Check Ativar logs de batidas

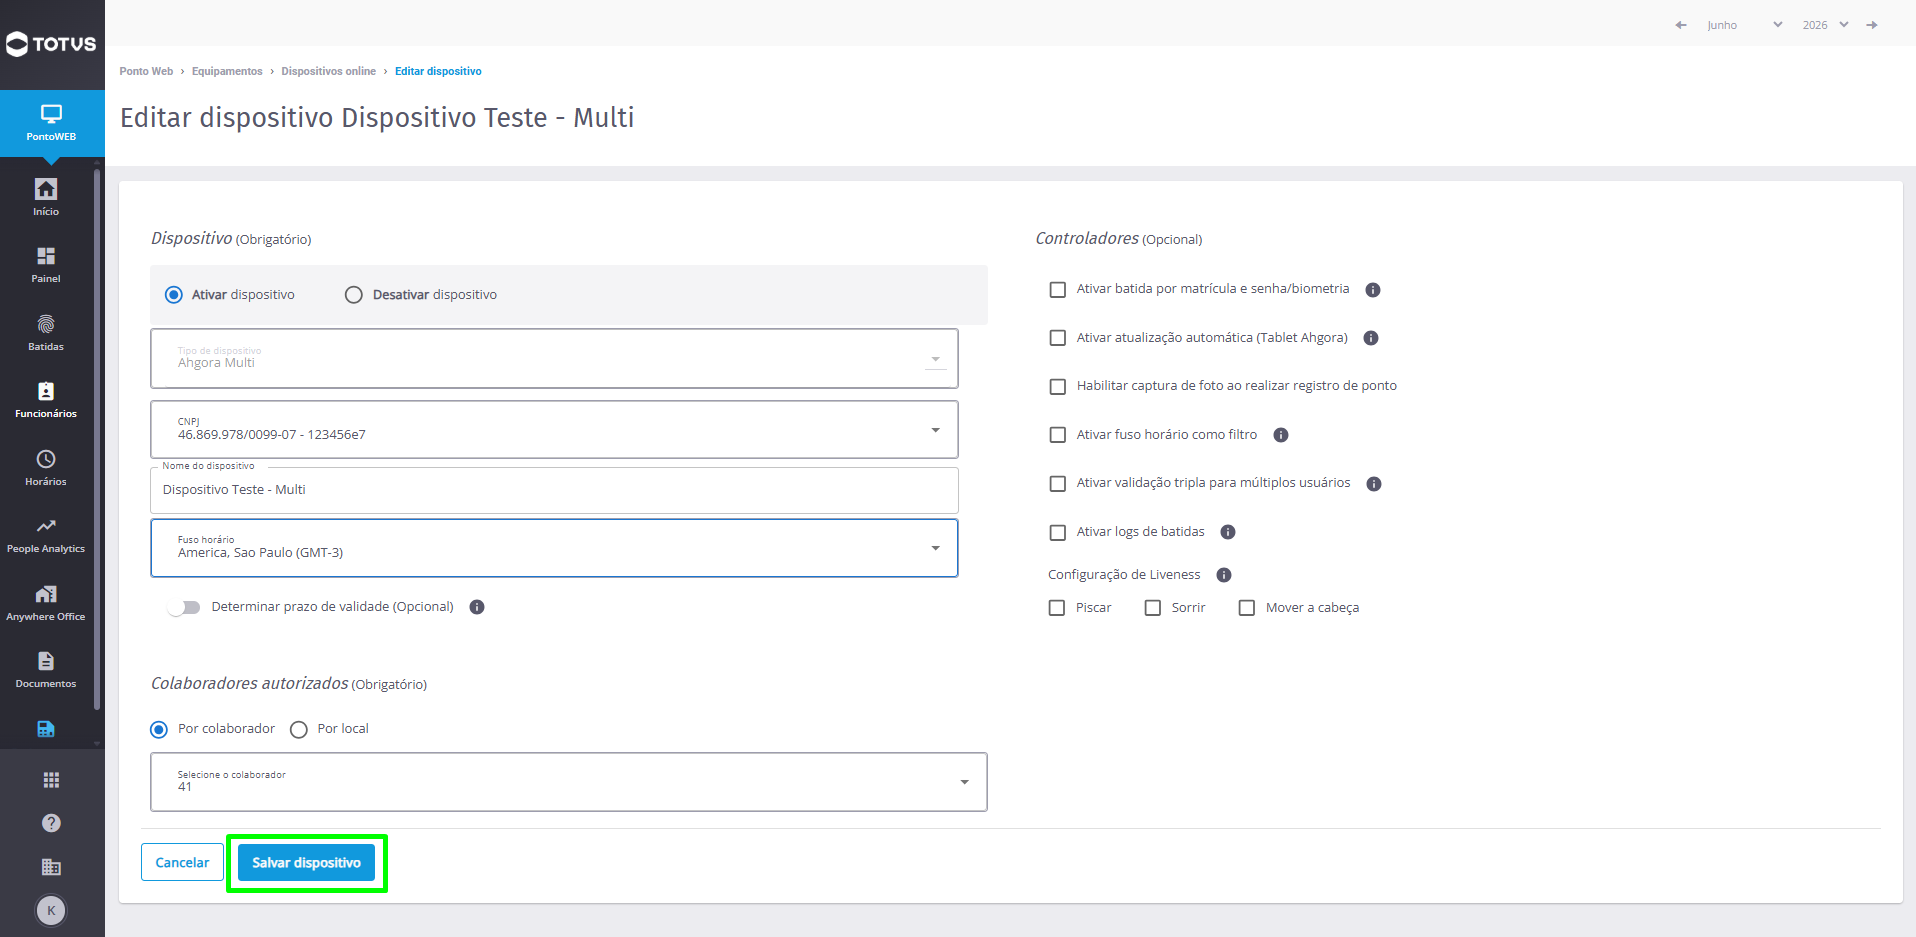[x=1058, y=533]
